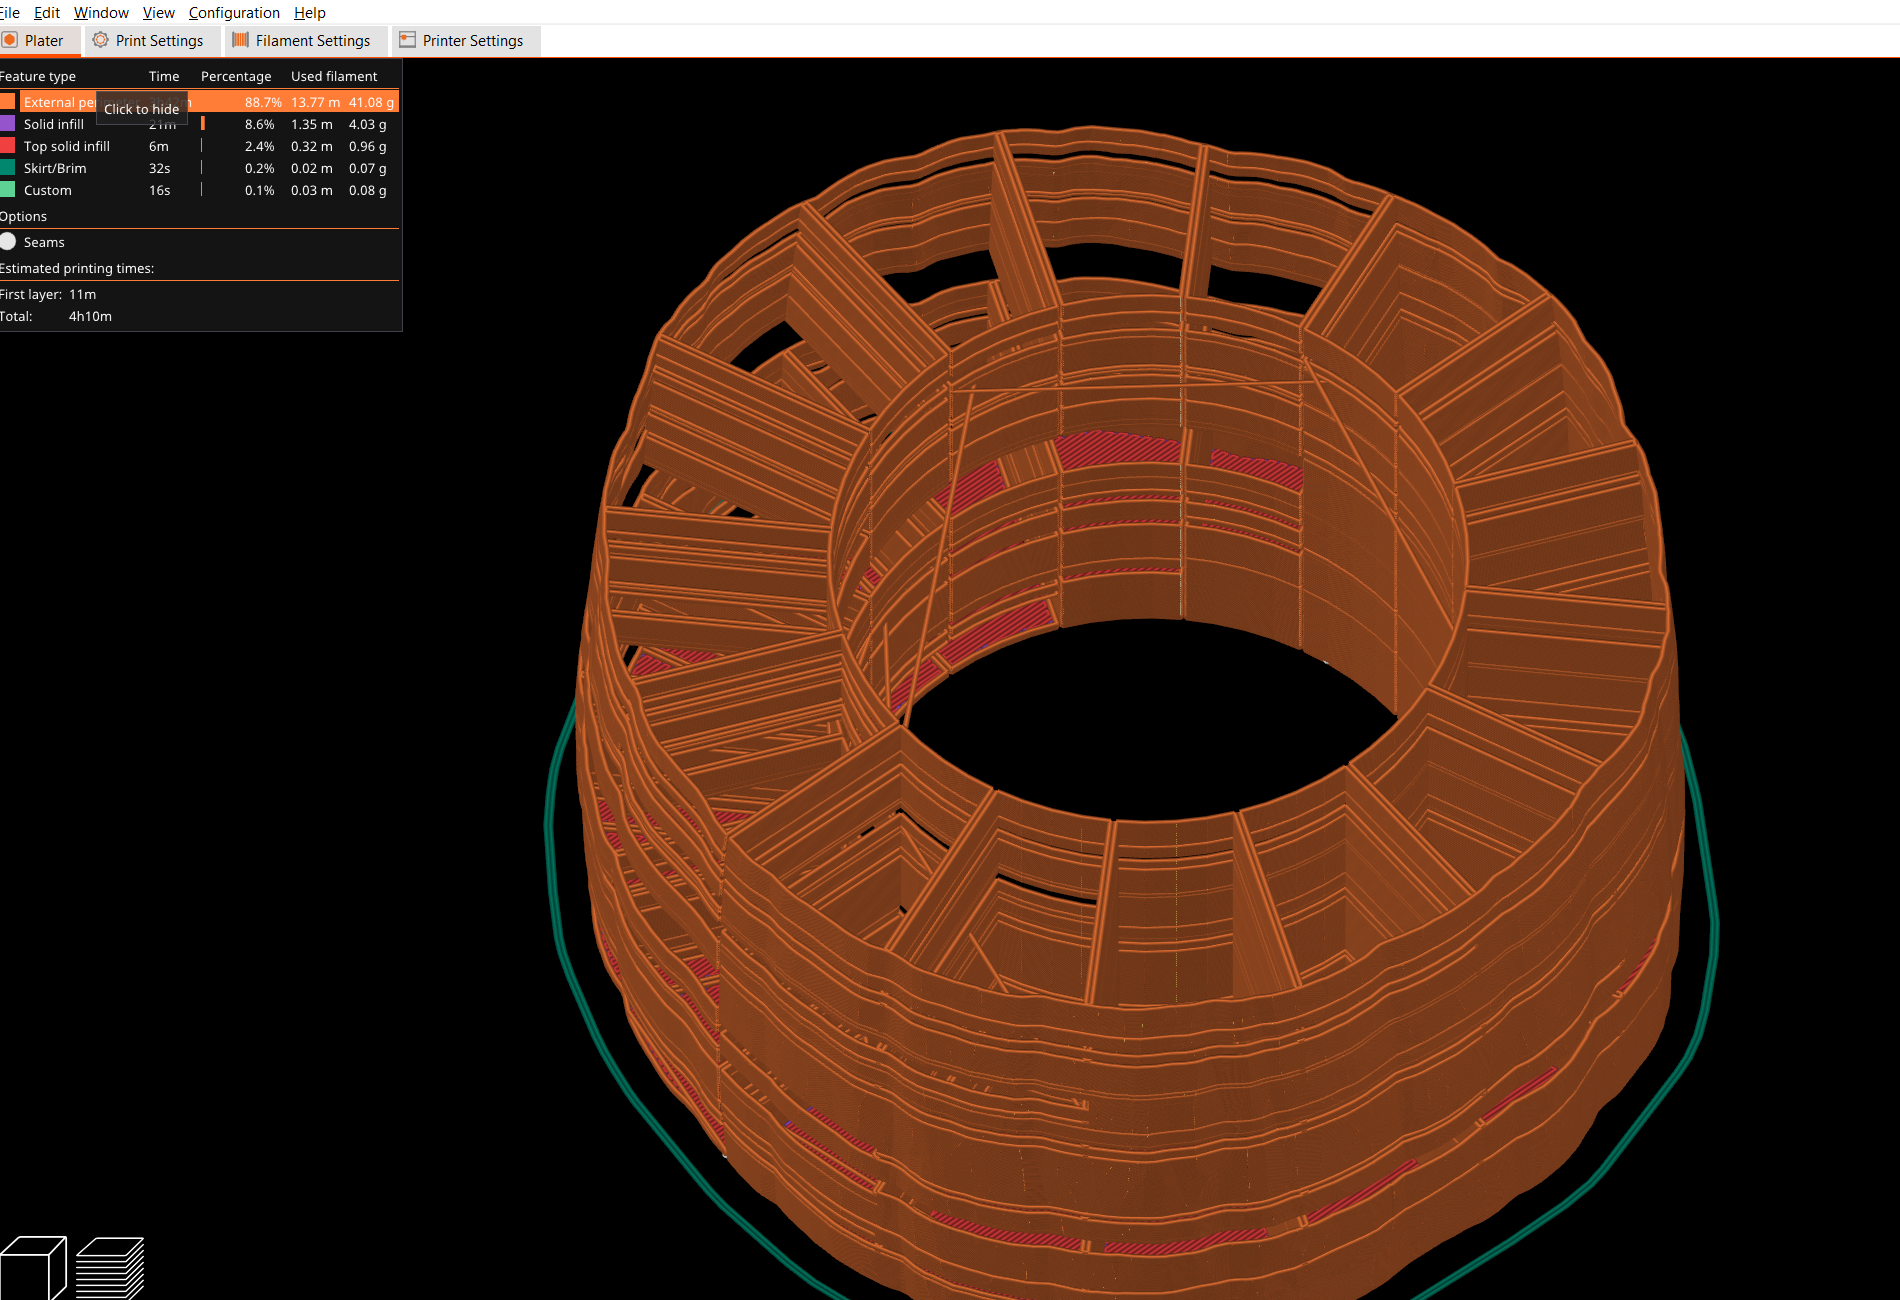Open the Help menu
The height and width of the screenshot is (1300, 1900).
(x=309, y=12)
